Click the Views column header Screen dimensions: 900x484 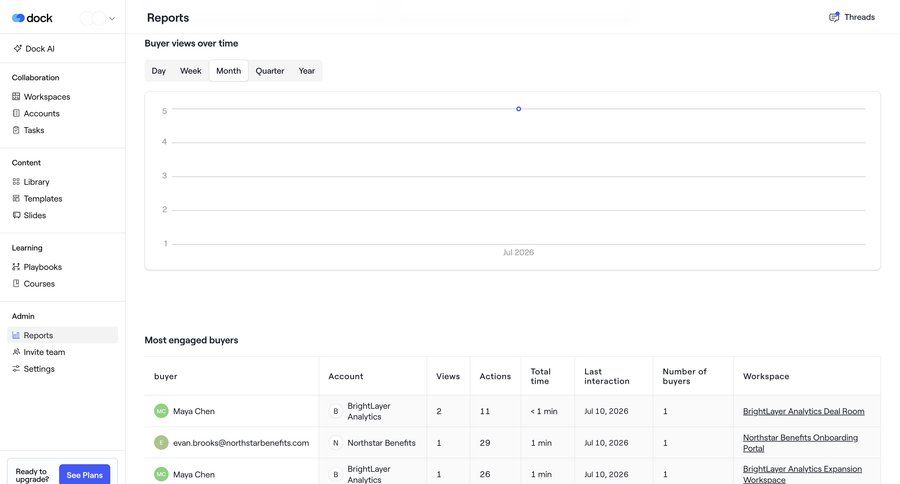tap(448, 376)
